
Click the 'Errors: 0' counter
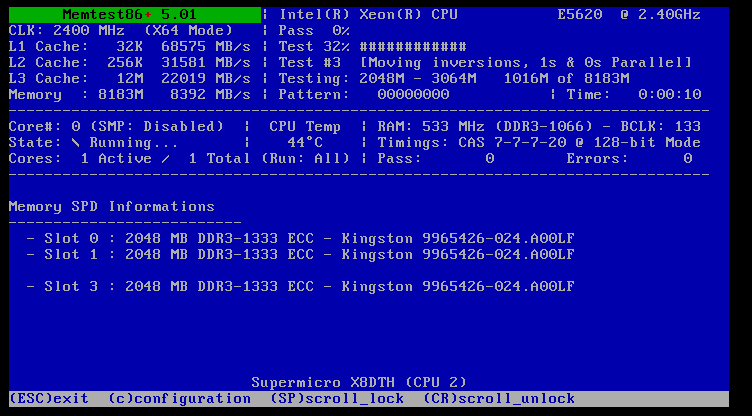[629, 158]
